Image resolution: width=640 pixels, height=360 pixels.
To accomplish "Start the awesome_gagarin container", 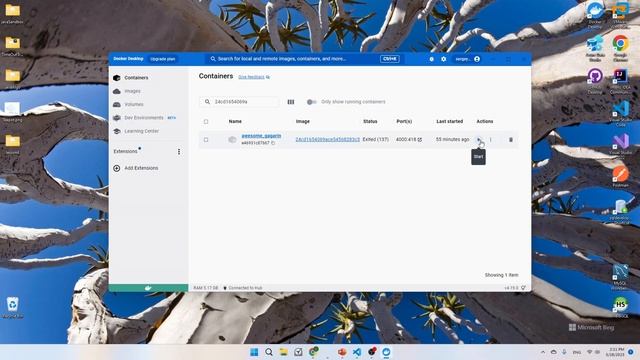I will pos(479,140).
